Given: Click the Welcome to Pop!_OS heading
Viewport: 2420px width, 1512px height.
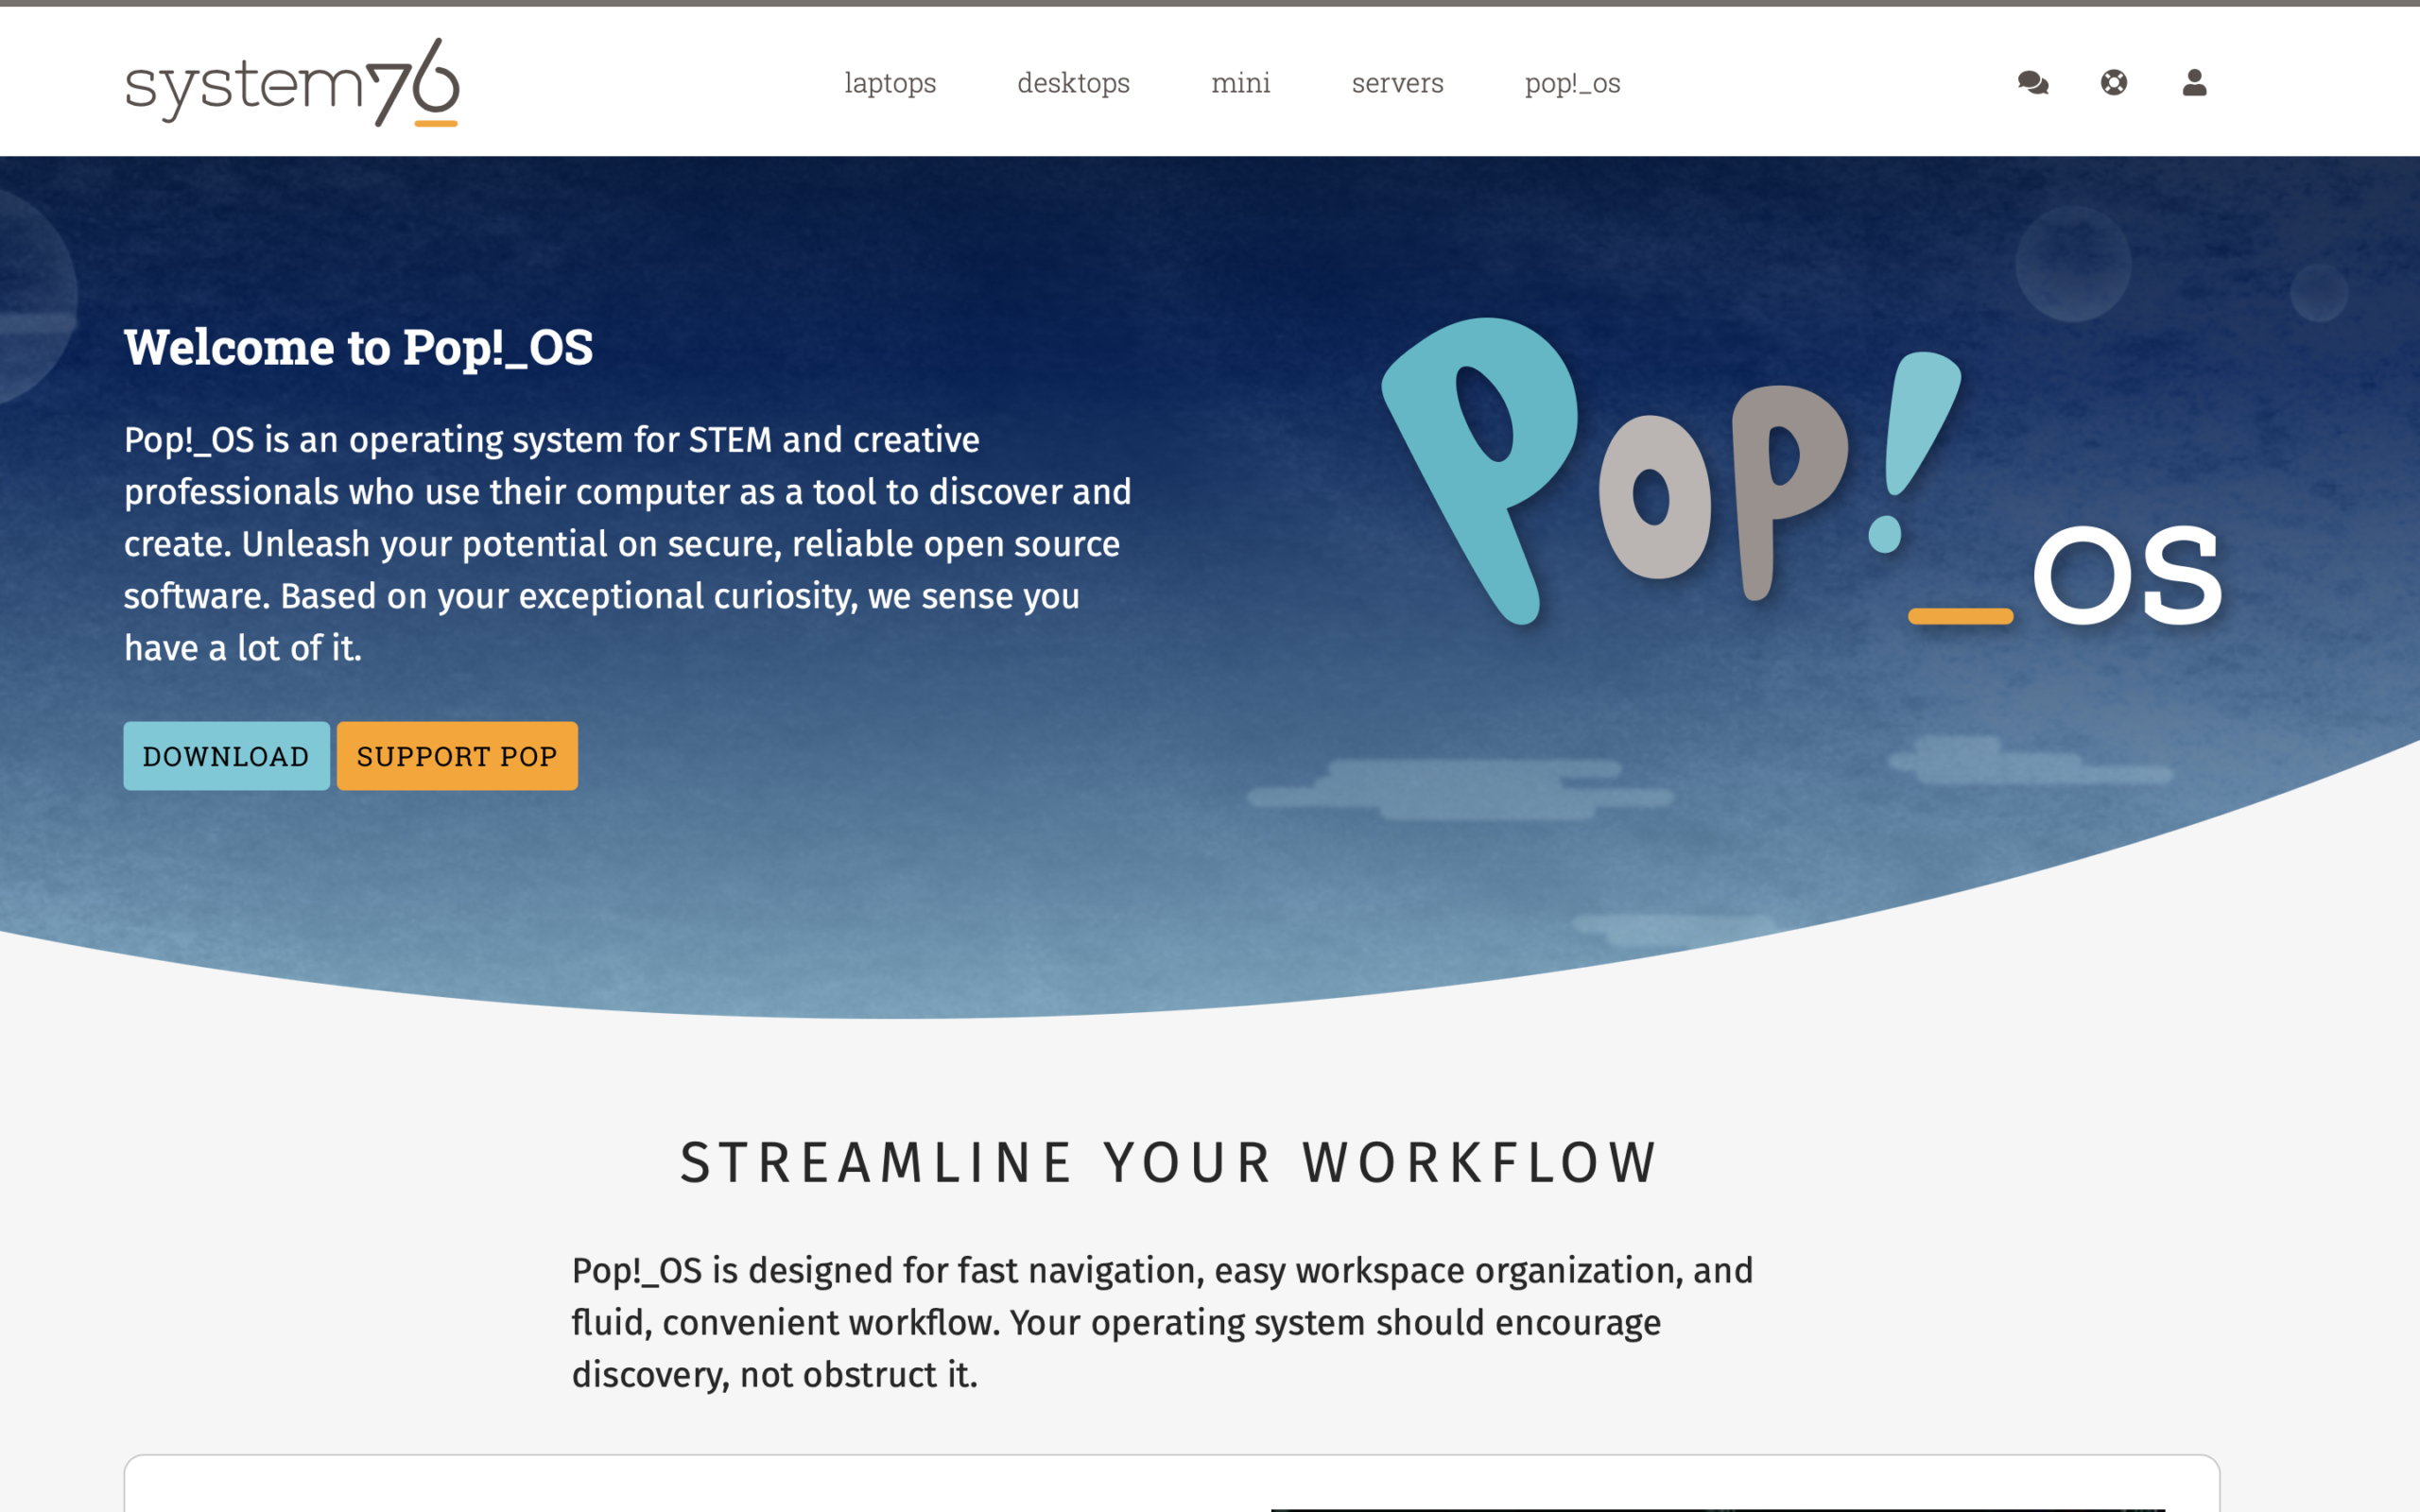Looking at the screenshot, I should [x=358, y=347].
